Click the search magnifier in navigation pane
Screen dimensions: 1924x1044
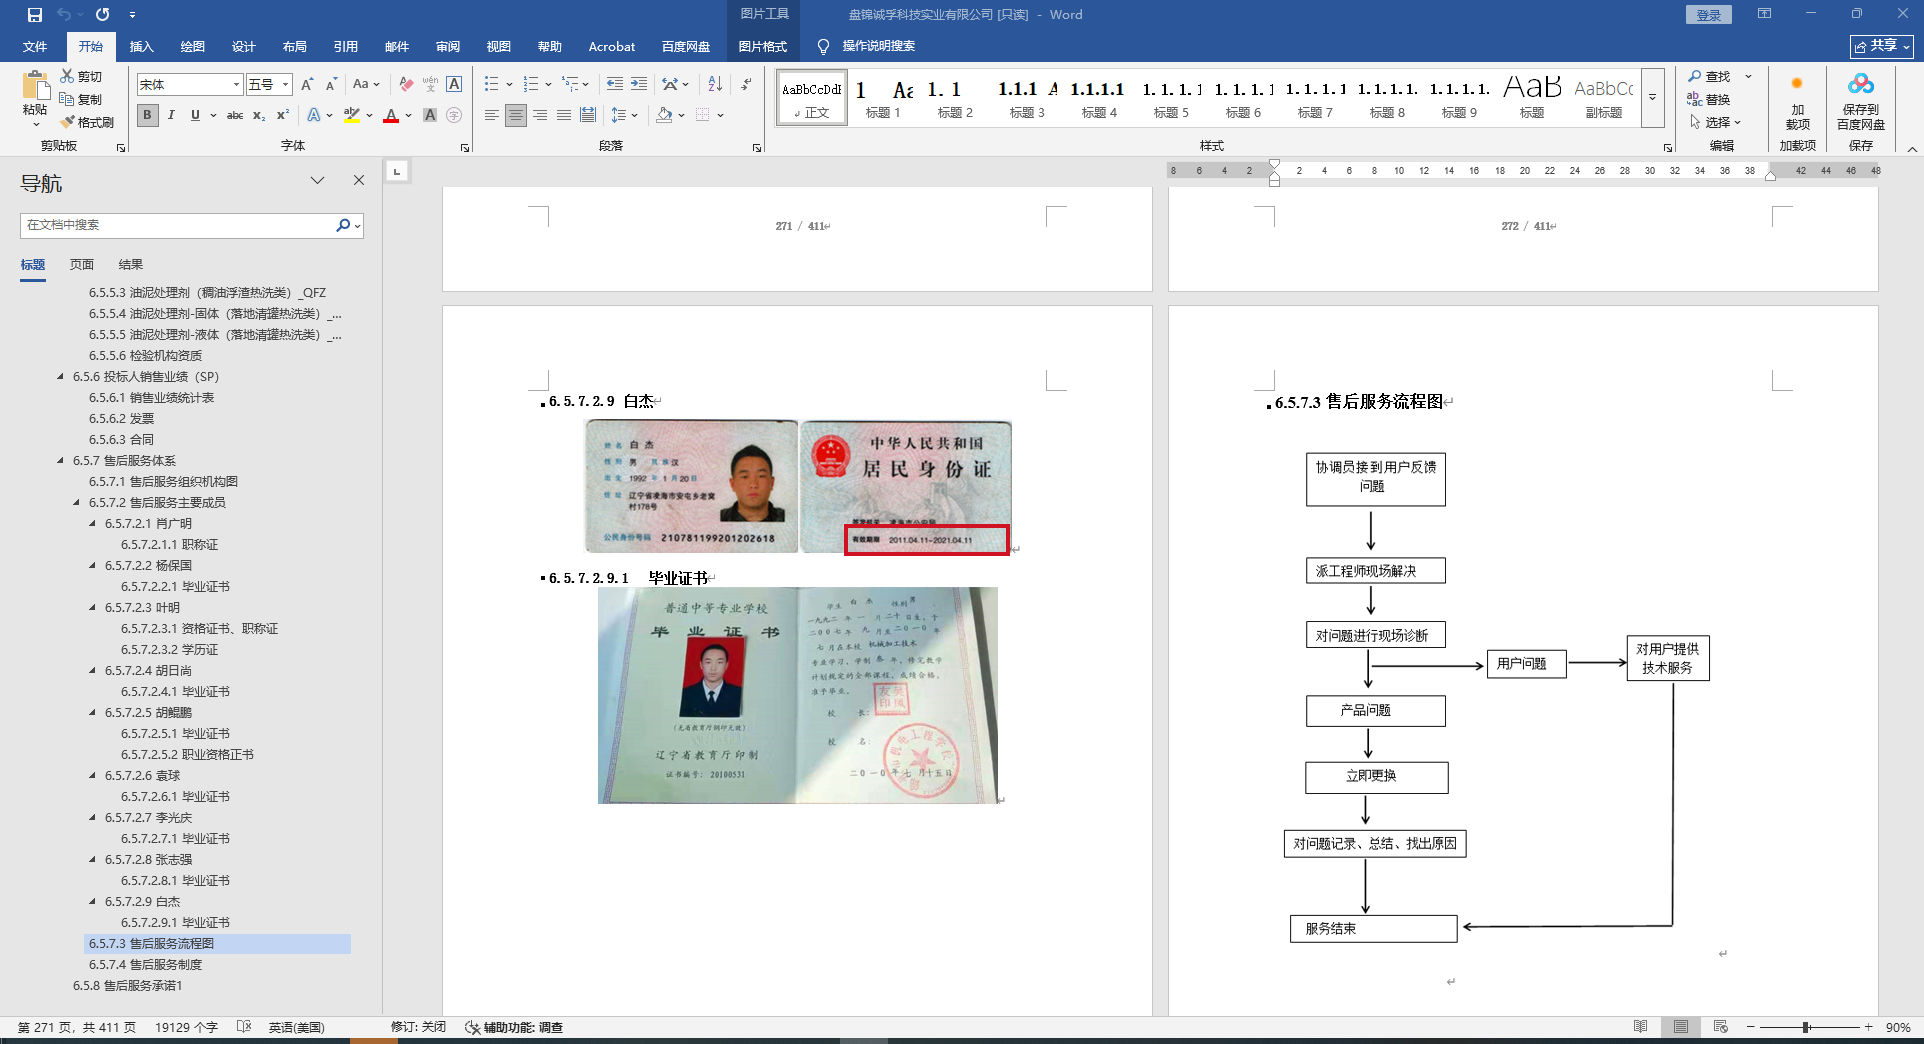coord(343,225)
